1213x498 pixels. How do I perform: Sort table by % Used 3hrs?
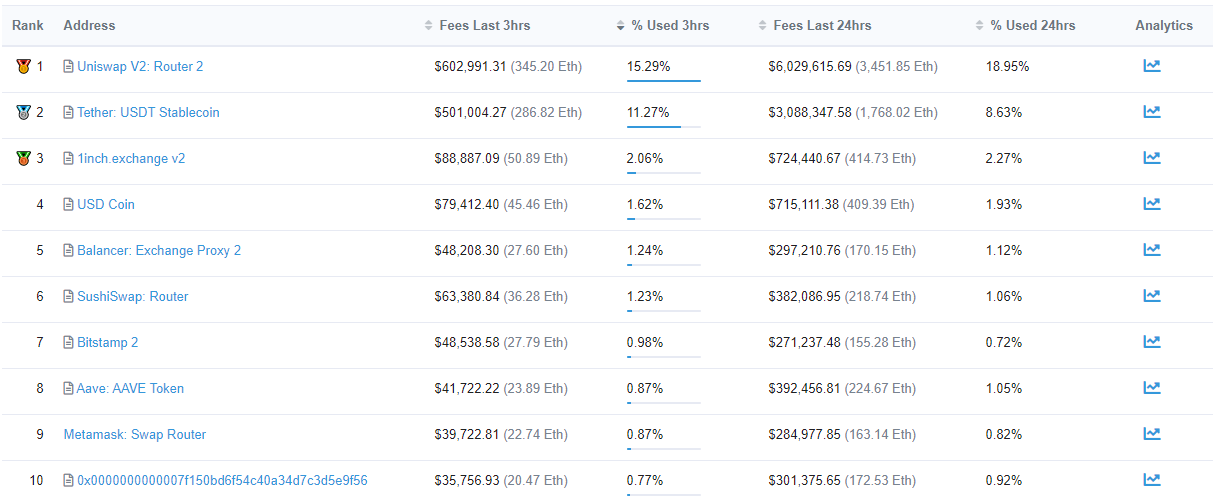[663, 25]
